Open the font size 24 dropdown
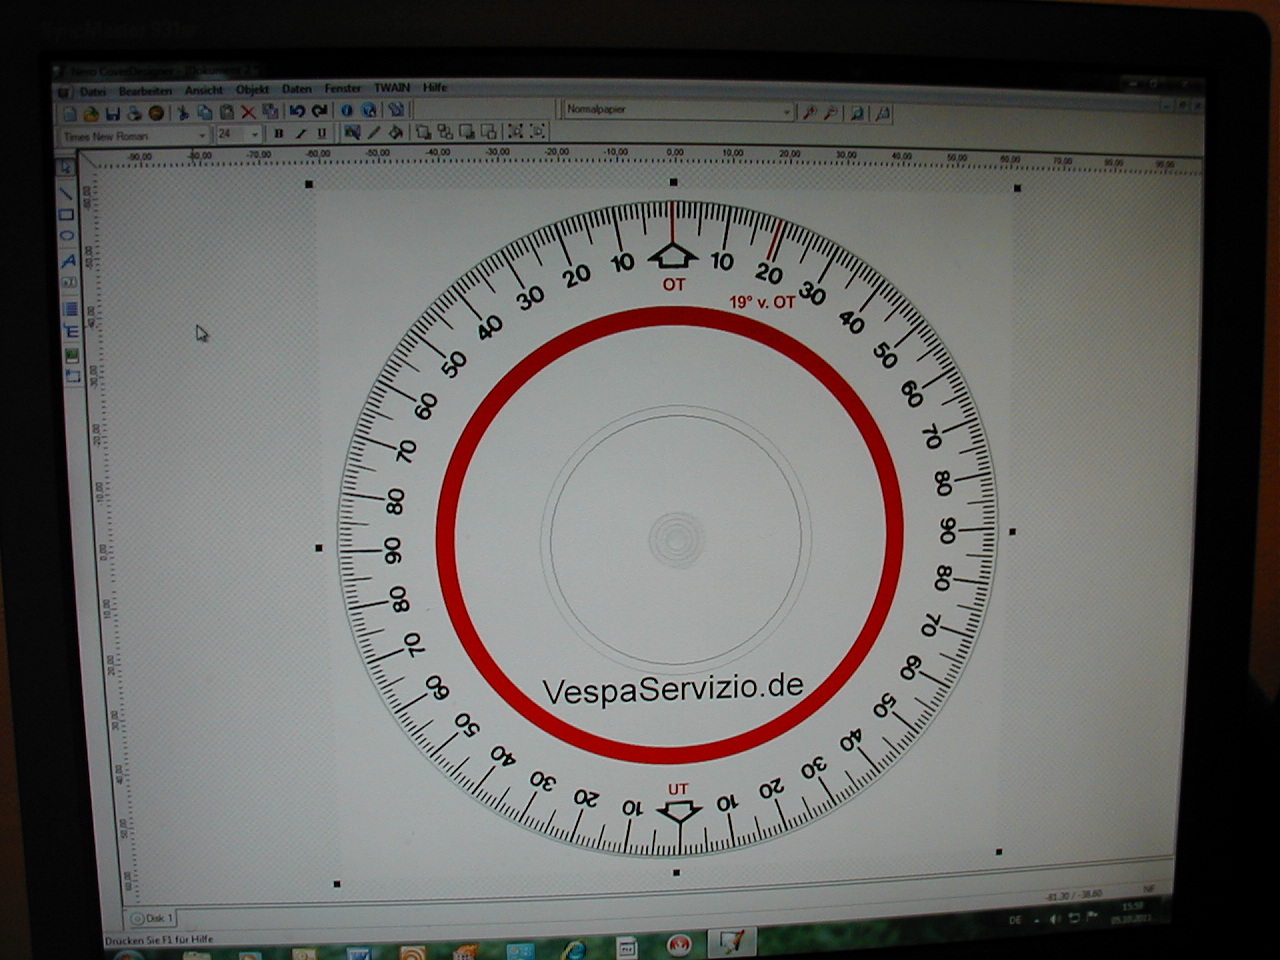The width and height of the screenshot is (1280, 960). coord(255,134)
